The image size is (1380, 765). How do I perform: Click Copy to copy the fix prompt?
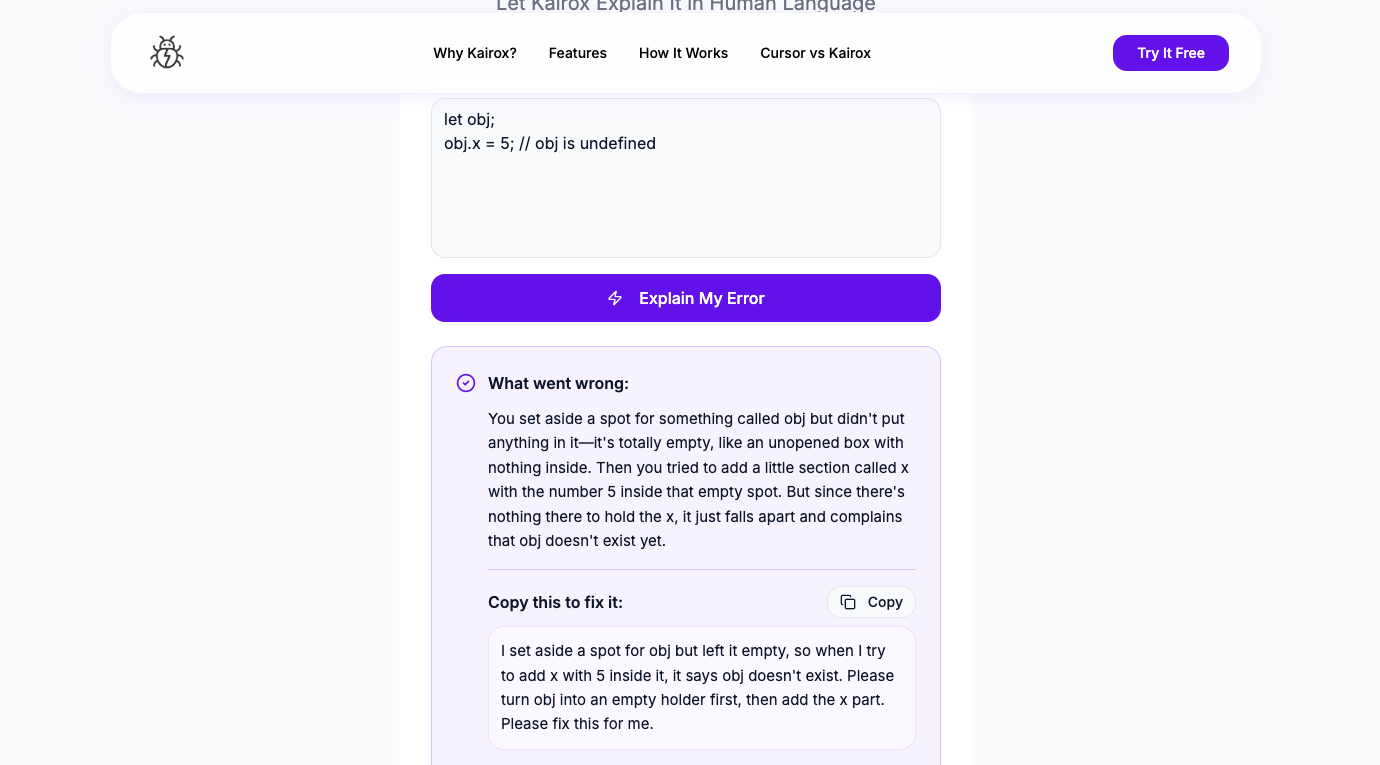[871, 602]
